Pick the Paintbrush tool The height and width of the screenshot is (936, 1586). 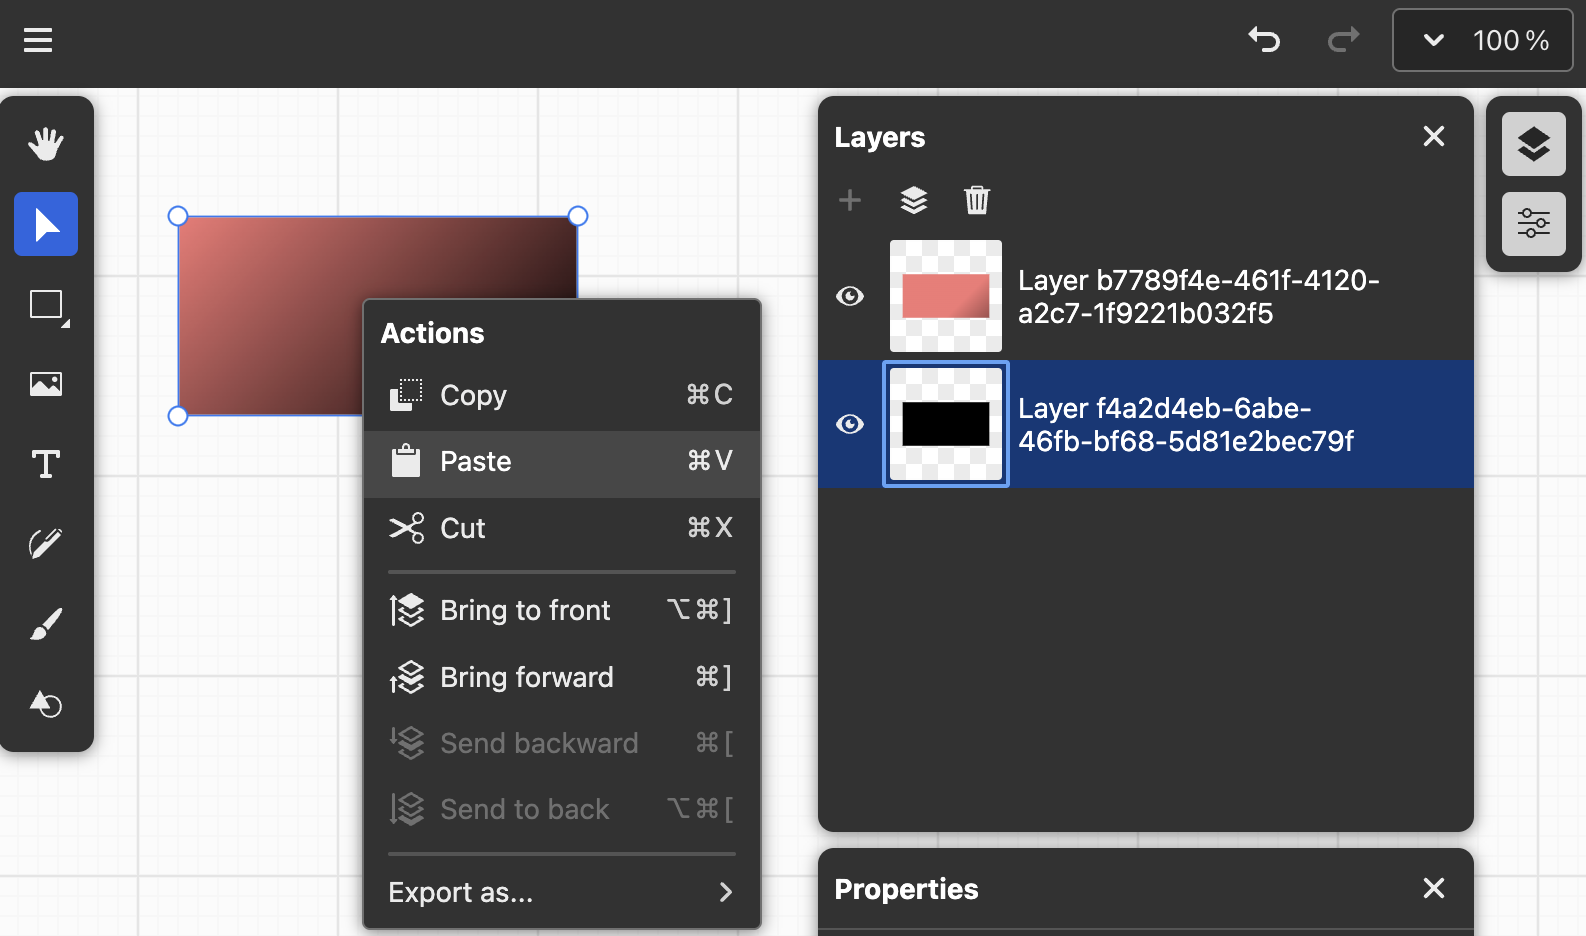(46, 624)
